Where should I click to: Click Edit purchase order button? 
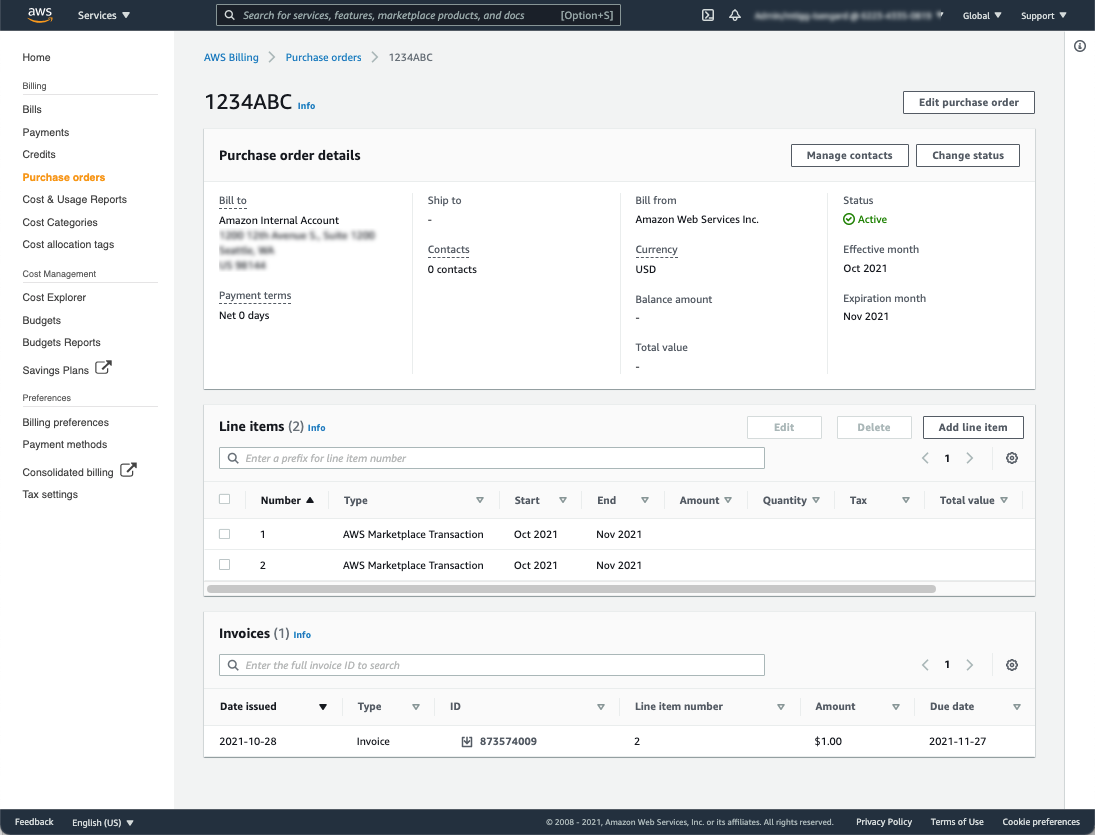click(968, 102)
